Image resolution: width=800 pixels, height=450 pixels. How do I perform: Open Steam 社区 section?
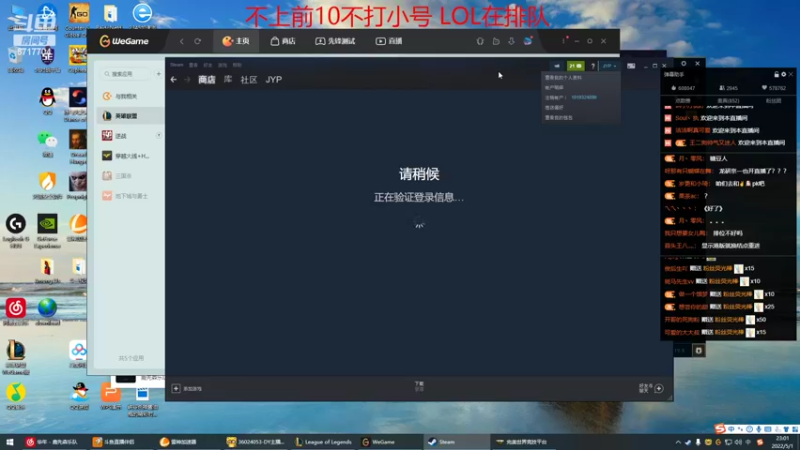pos(248,80)
